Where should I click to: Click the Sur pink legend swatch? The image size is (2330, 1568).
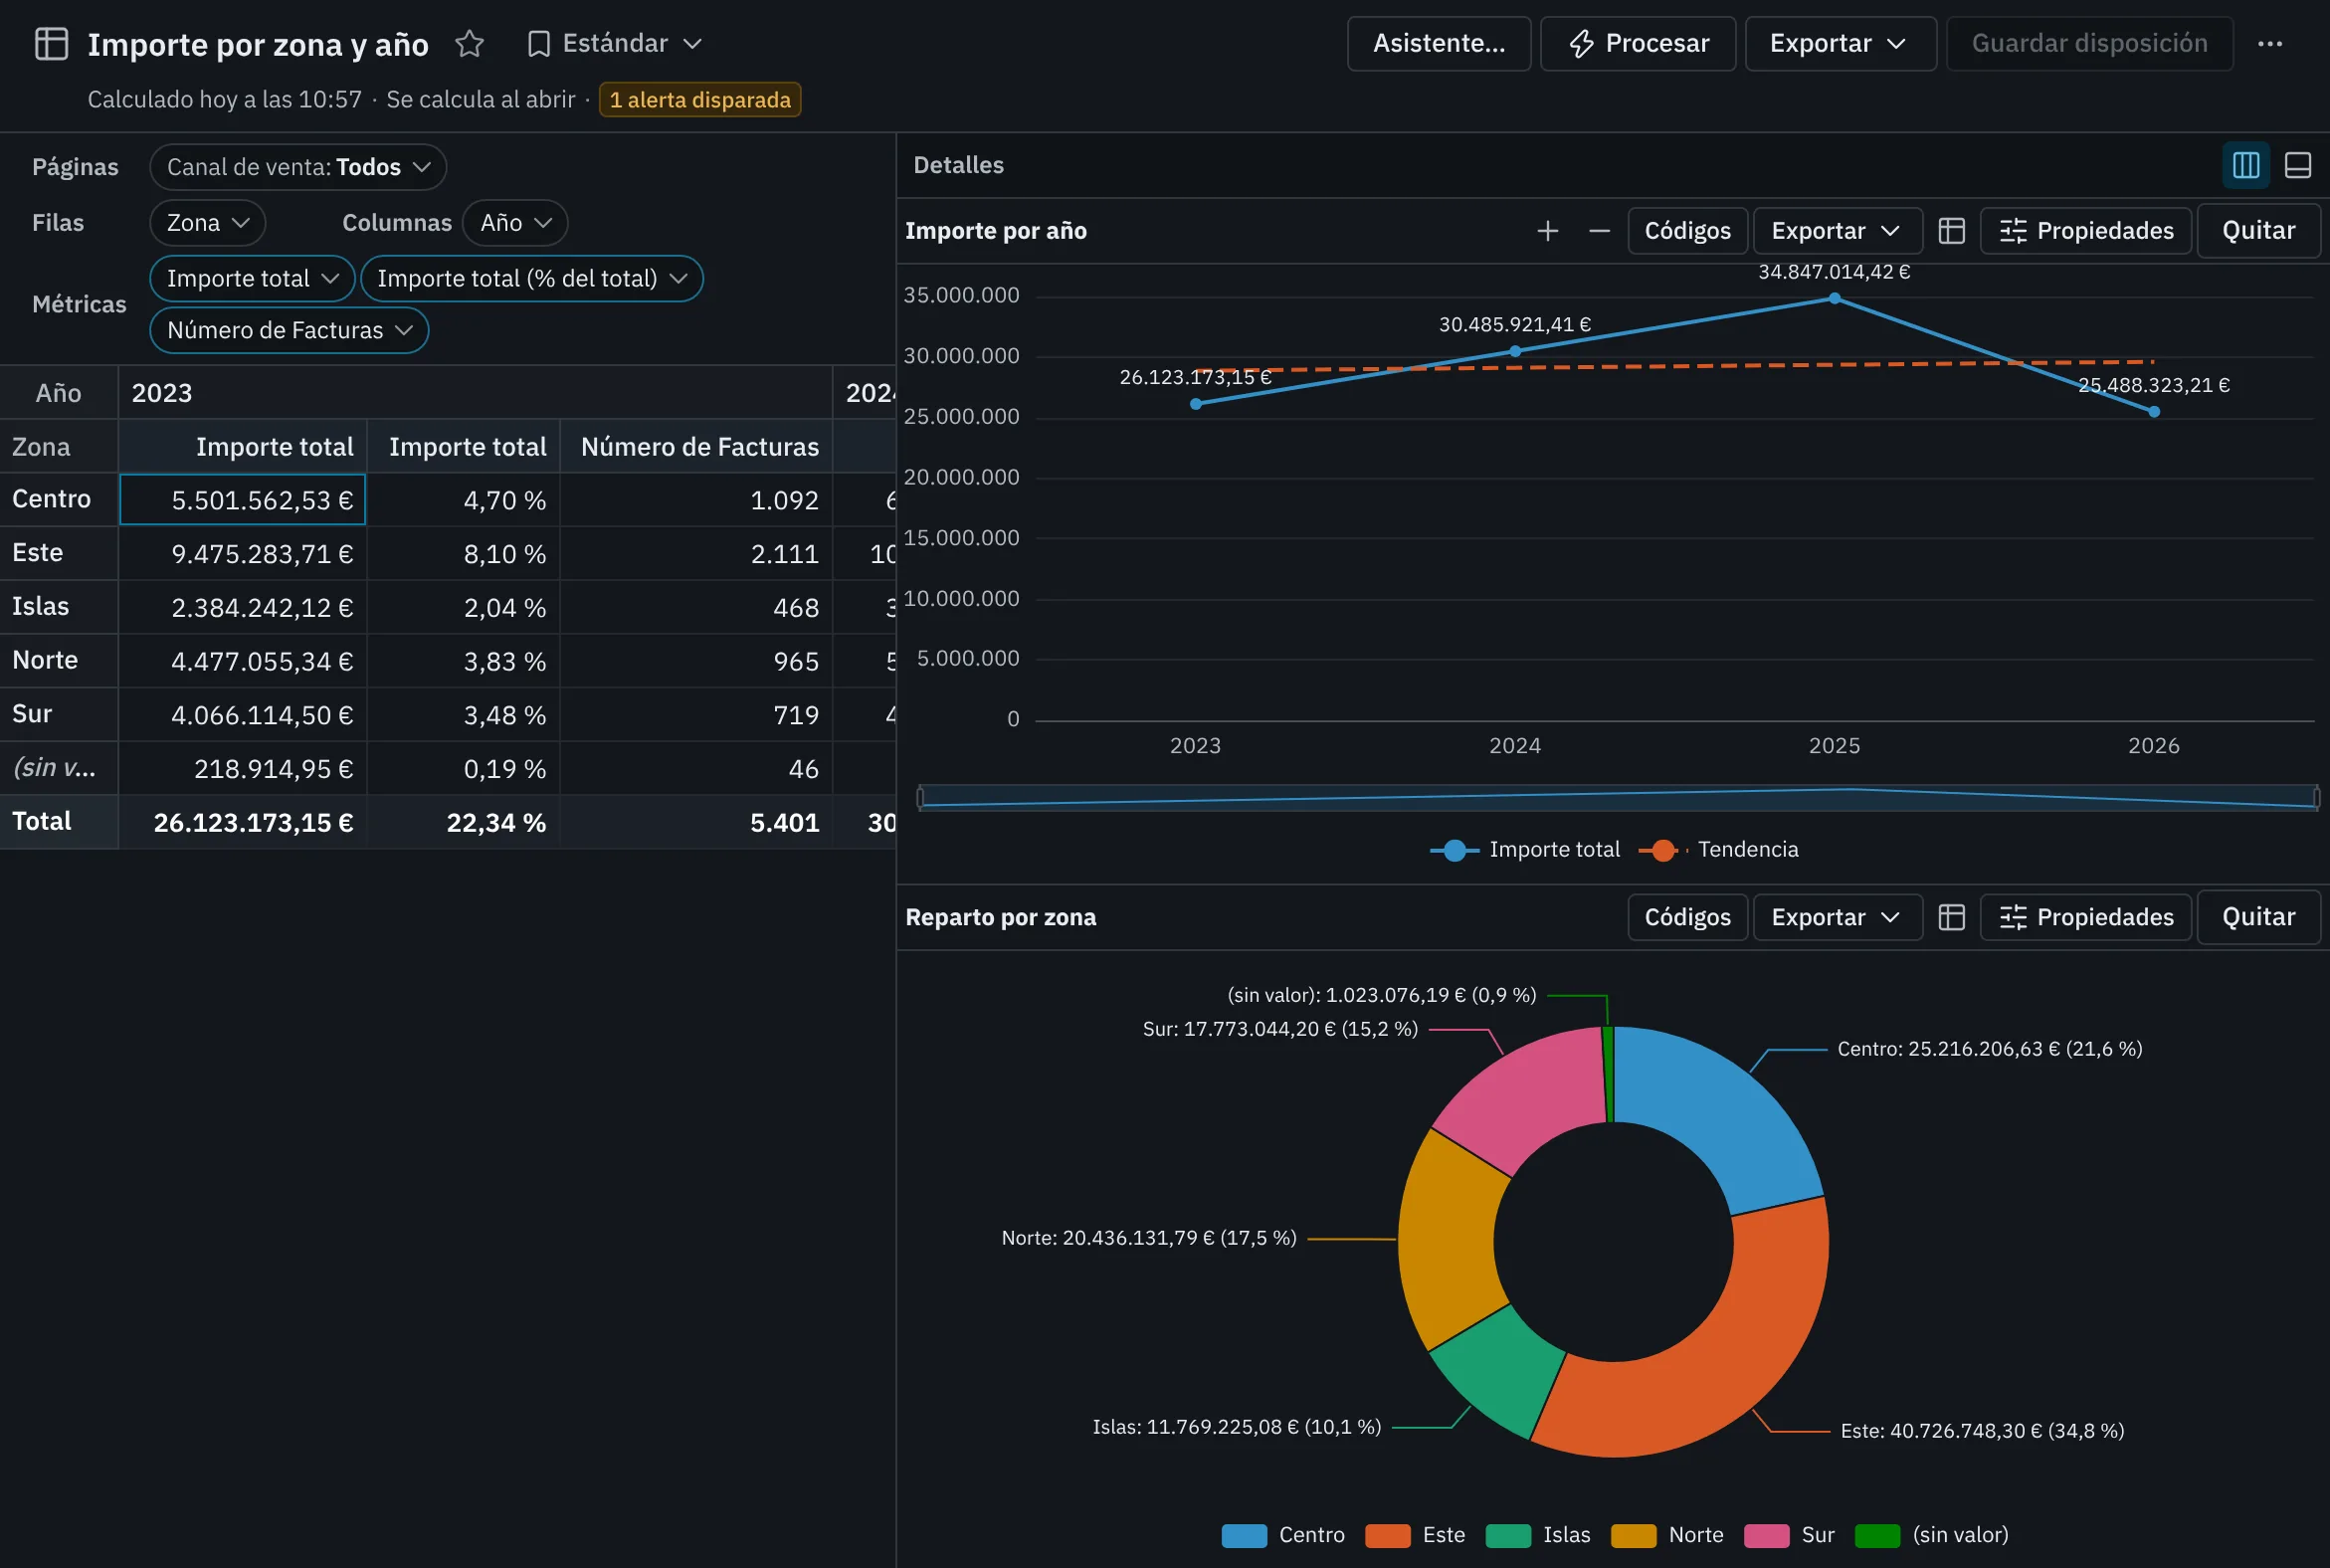click(x=1766, y=1536)
